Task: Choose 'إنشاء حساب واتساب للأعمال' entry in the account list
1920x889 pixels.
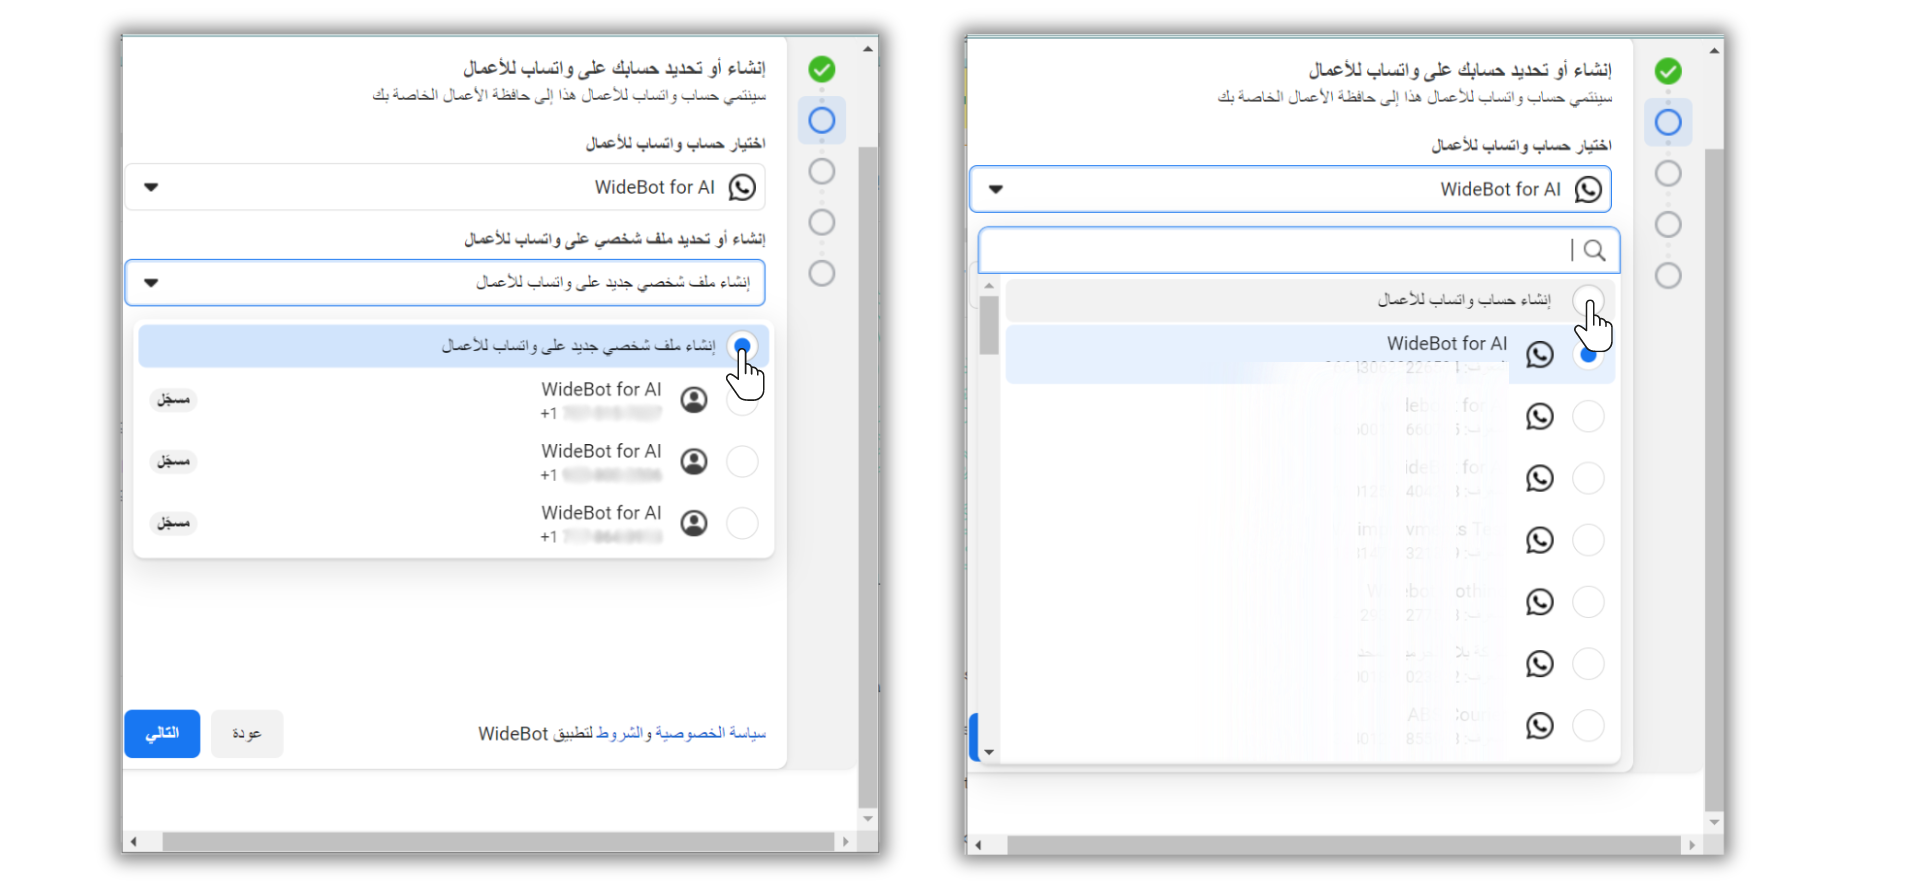Action: click(1310, 300)
